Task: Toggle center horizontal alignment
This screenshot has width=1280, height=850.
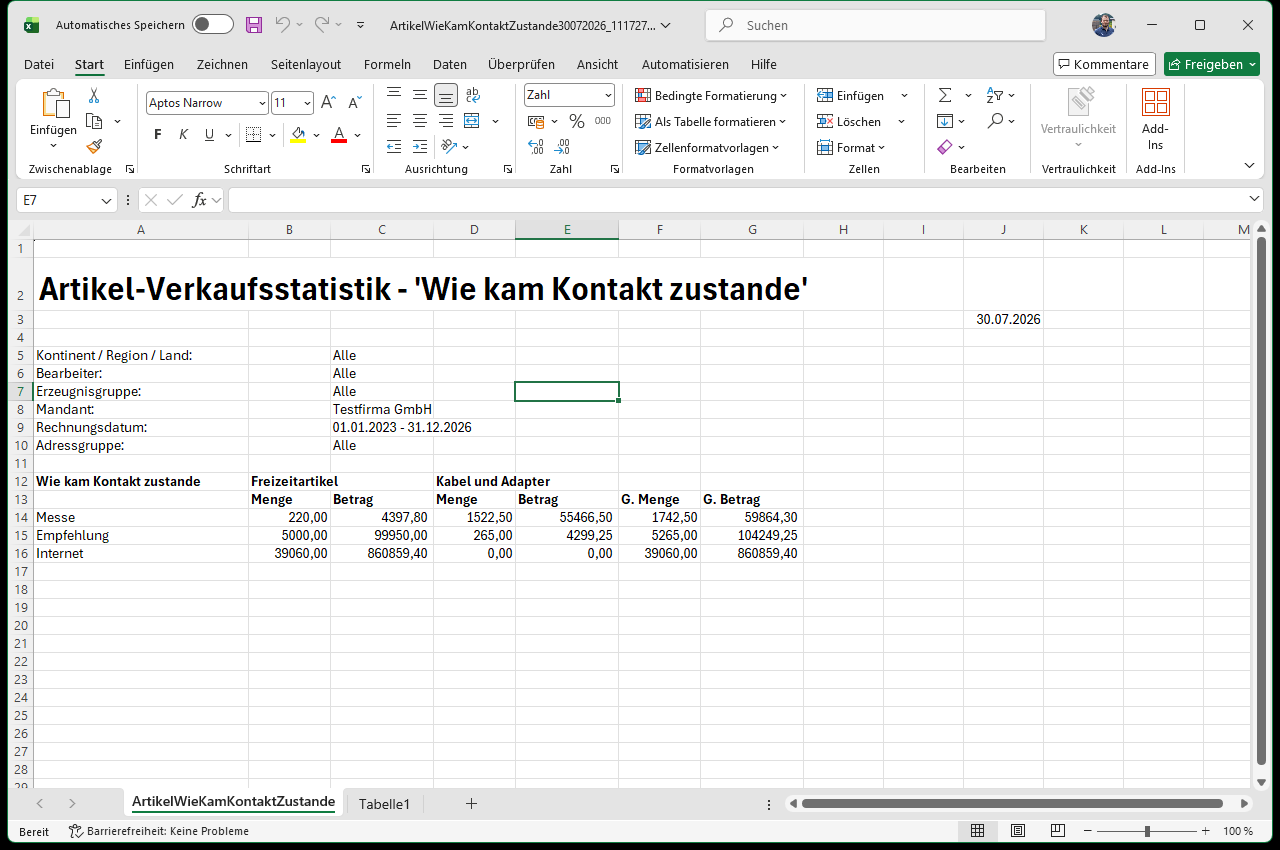Action: coord(420,121)
